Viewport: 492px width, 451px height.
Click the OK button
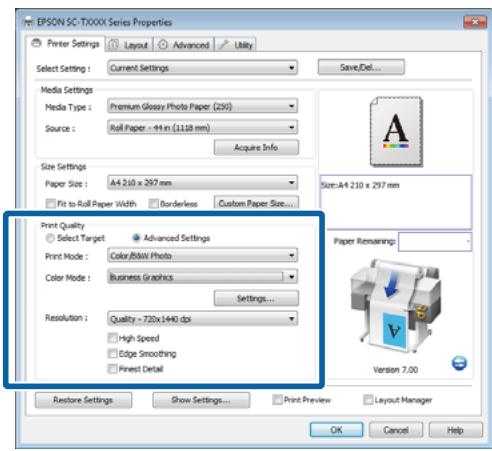[x=336, y=430]
